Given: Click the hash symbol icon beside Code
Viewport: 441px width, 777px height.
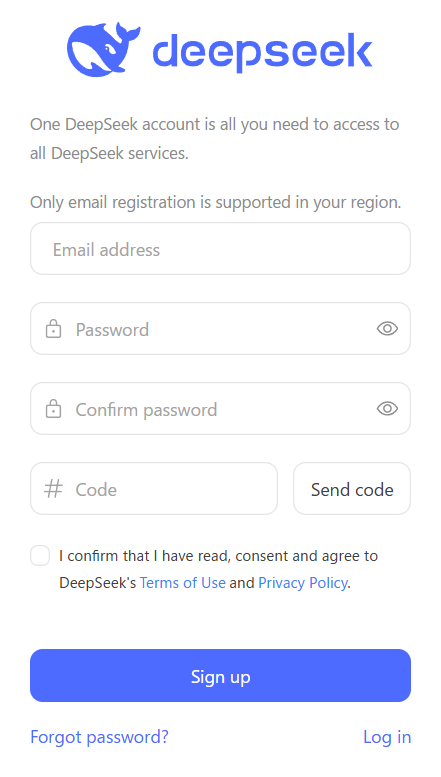Looking at the screenshot, I should click(54, 489).
